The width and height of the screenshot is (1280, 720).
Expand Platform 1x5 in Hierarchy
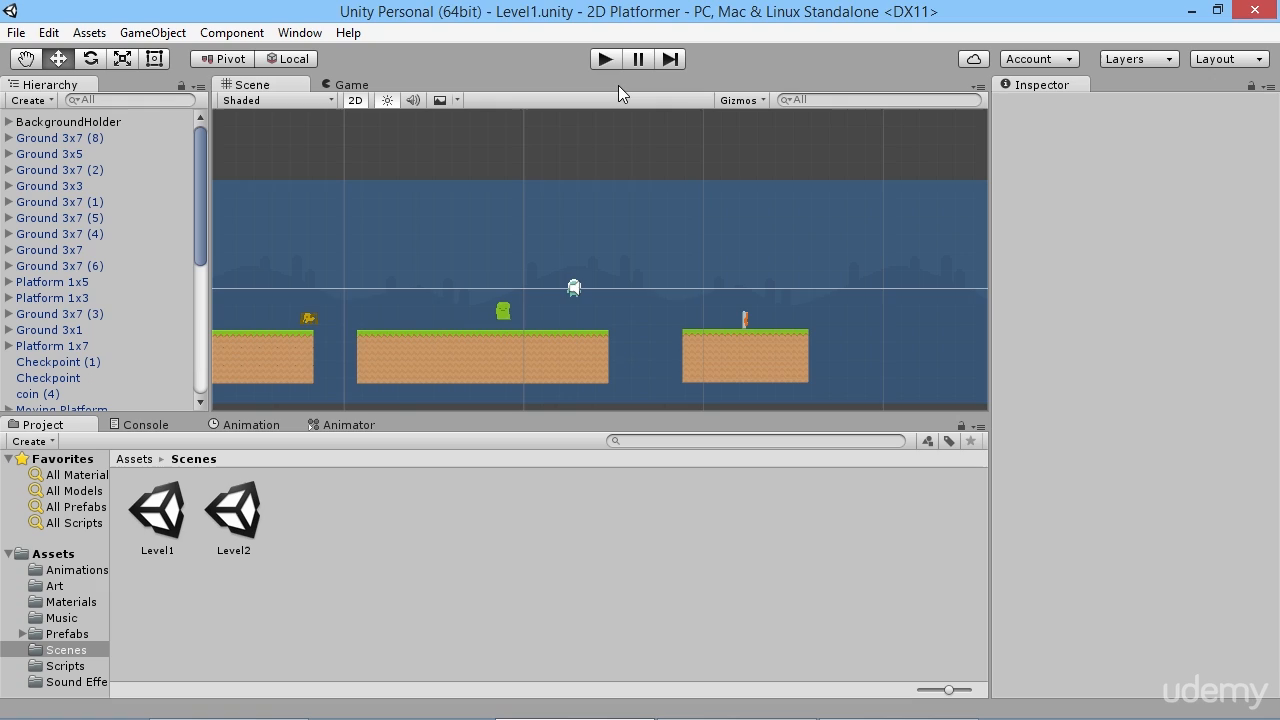pos(9,282)
